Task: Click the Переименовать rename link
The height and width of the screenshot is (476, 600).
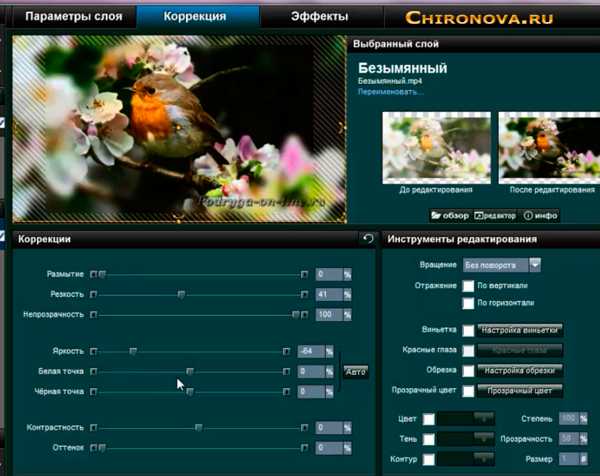Action: [x=390, y=92]
